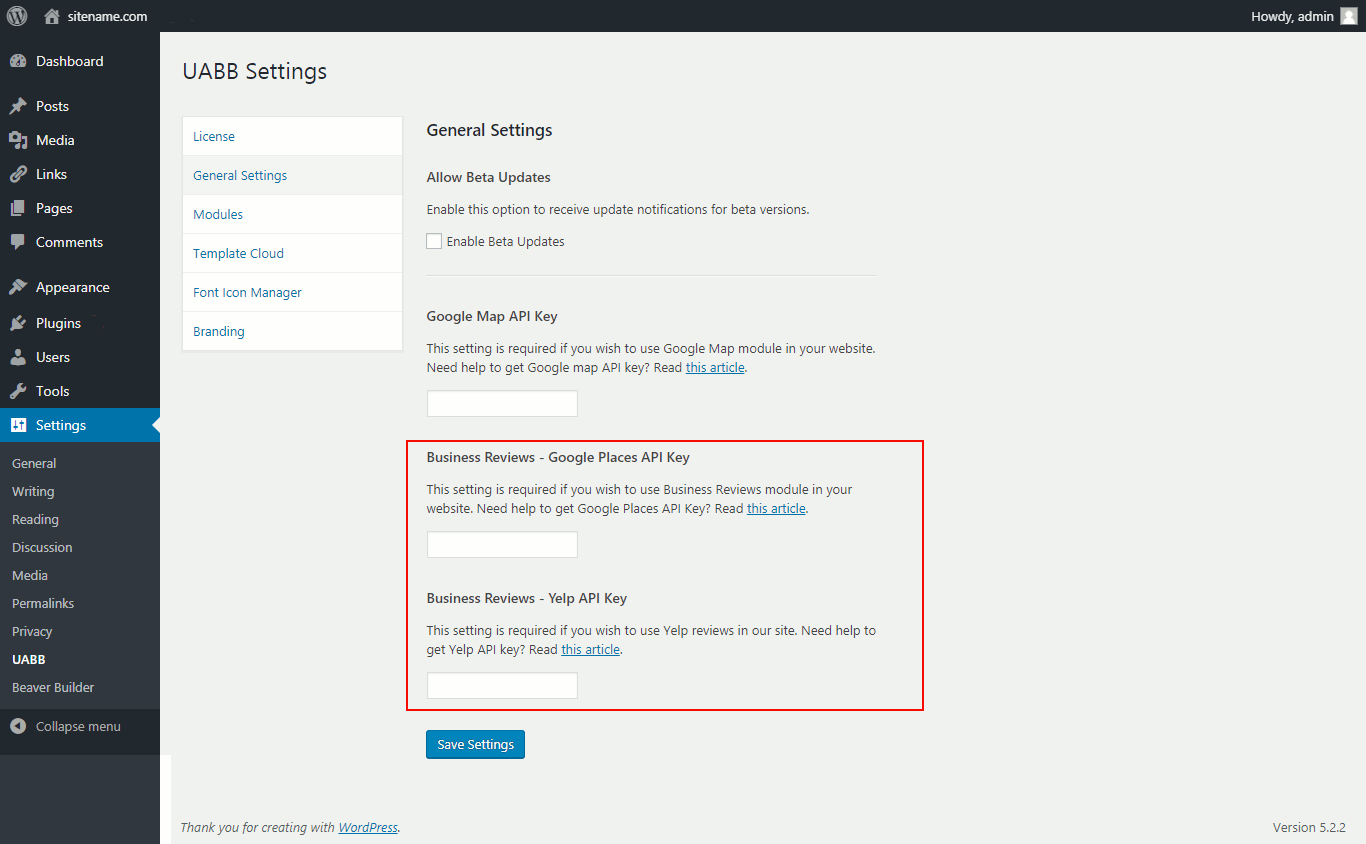Open General under Settings submenu

click(x=34, y=463)
